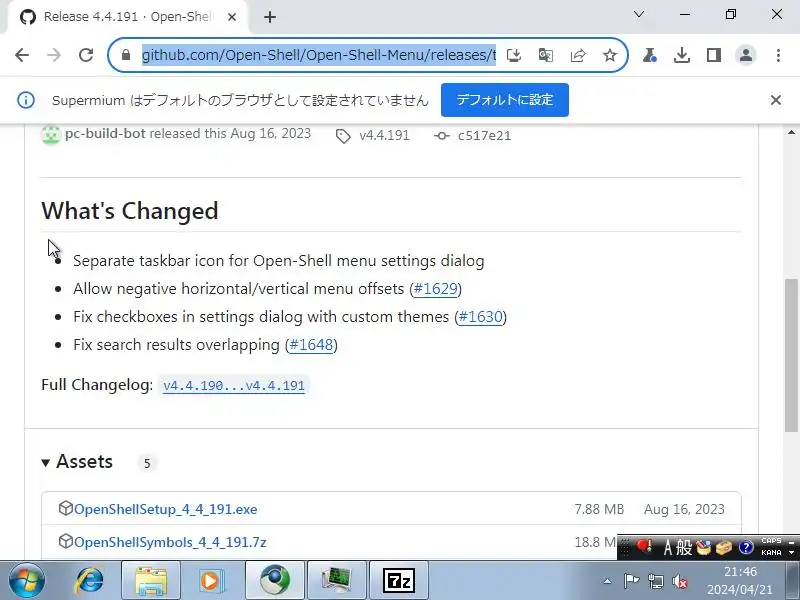Open the v4.4.190...v4.4.191 changelog link

pyautogui.click(x=234, y=385)
